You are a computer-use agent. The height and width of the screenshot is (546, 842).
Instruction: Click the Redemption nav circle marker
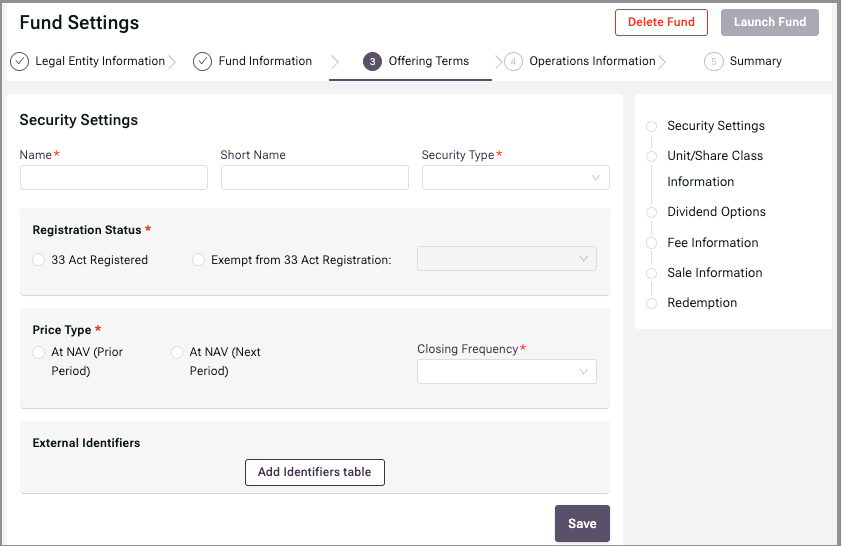pyautogui.click(x=651, y=303)
